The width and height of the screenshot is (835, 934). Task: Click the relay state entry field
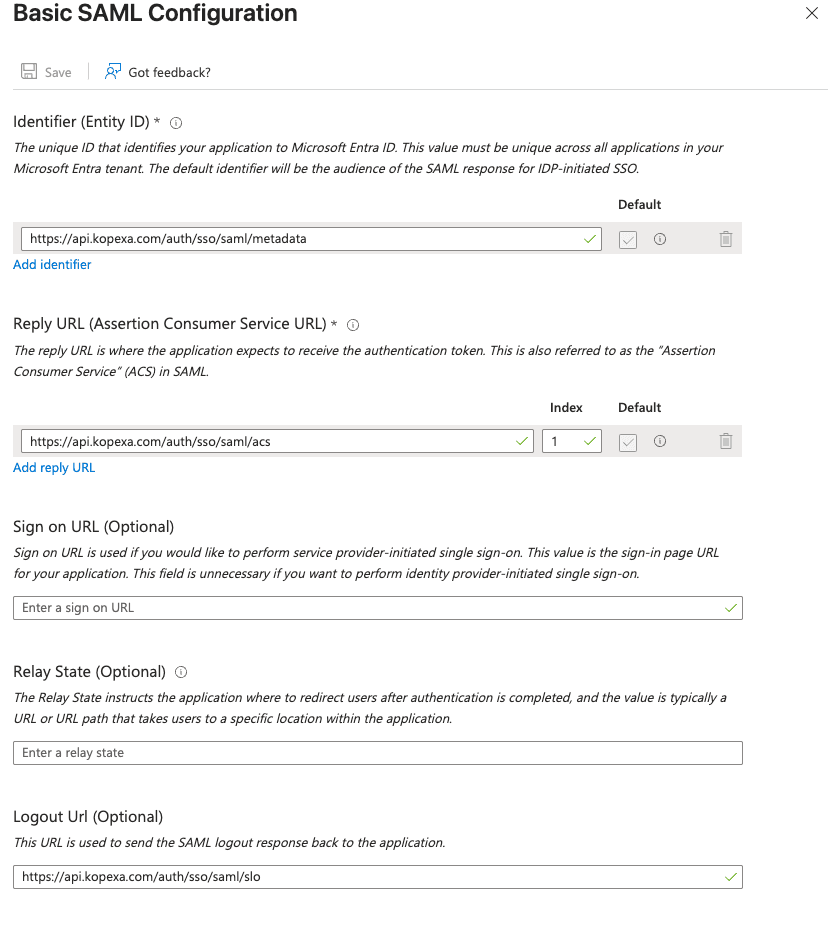[377, 752]
